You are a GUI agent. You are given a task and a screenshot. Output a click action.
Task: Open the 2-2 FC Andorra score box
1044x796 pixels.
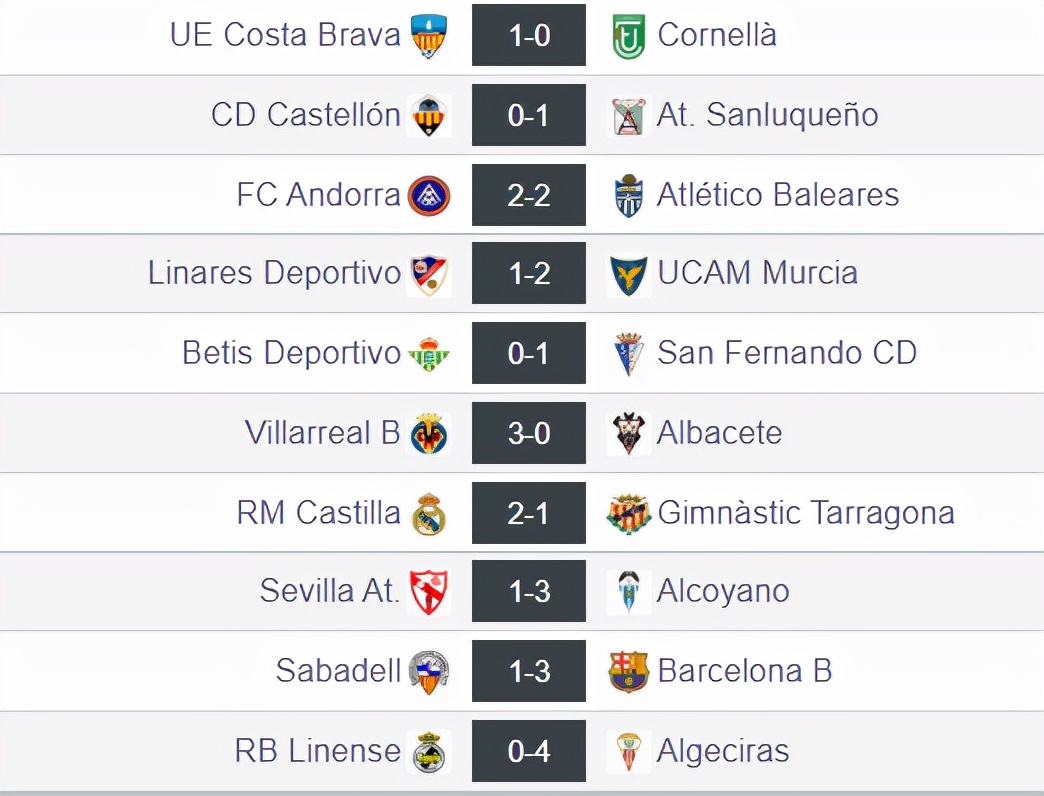tap(529, 195)
